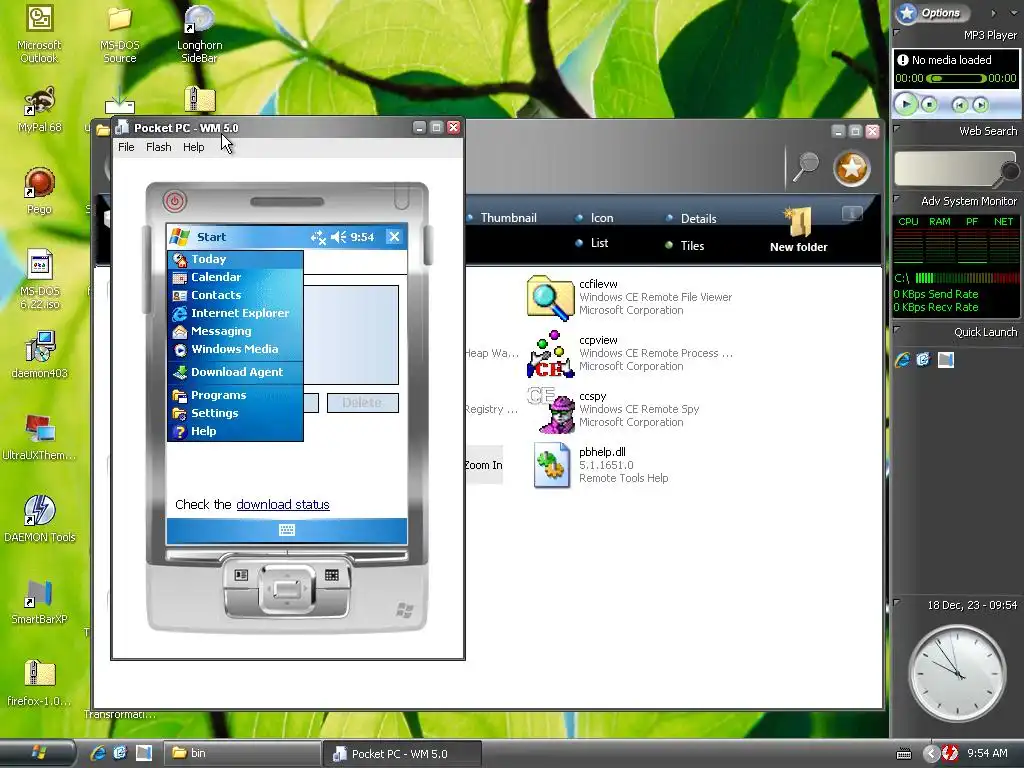Open Settings from Start menu

point(236,413)
